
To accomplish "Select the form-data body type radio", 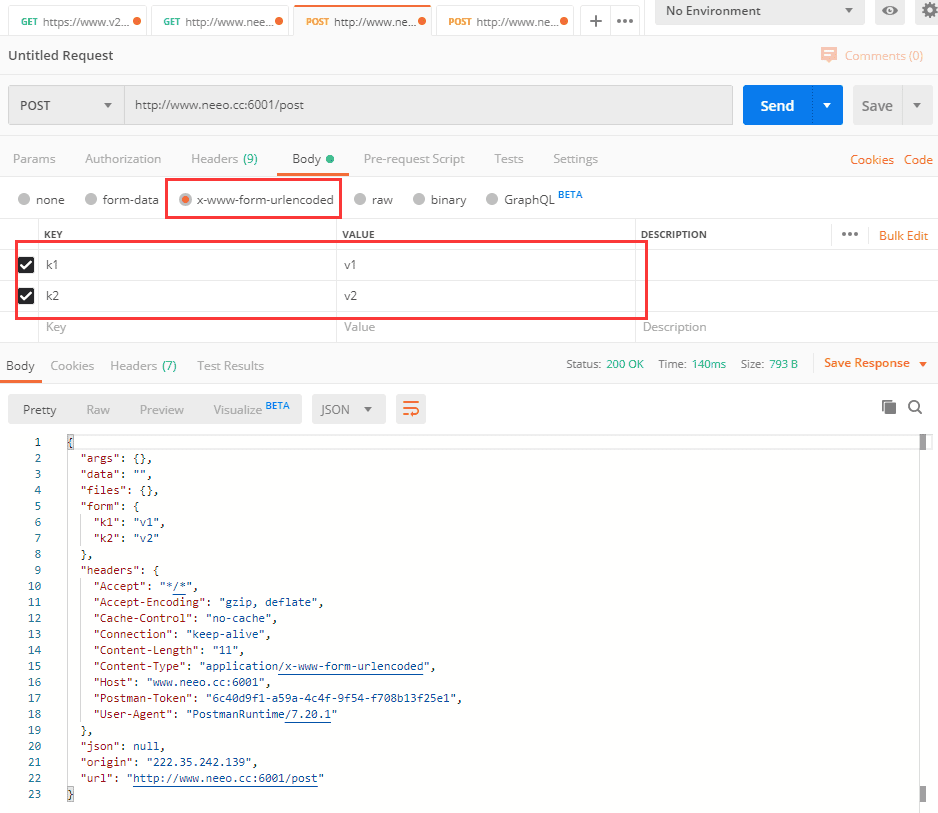I will [x=91, y=199].
